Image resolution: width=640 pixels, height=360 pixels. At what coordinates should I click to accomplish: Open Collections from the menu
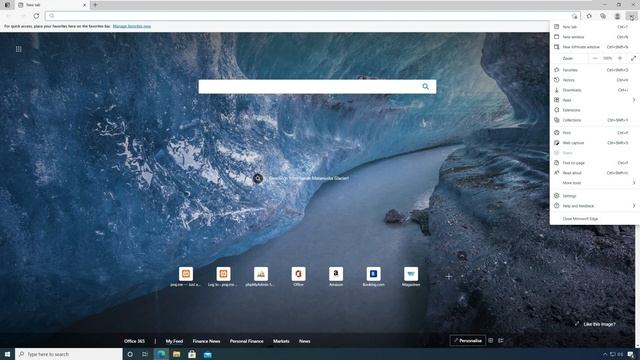click(595, 120)
